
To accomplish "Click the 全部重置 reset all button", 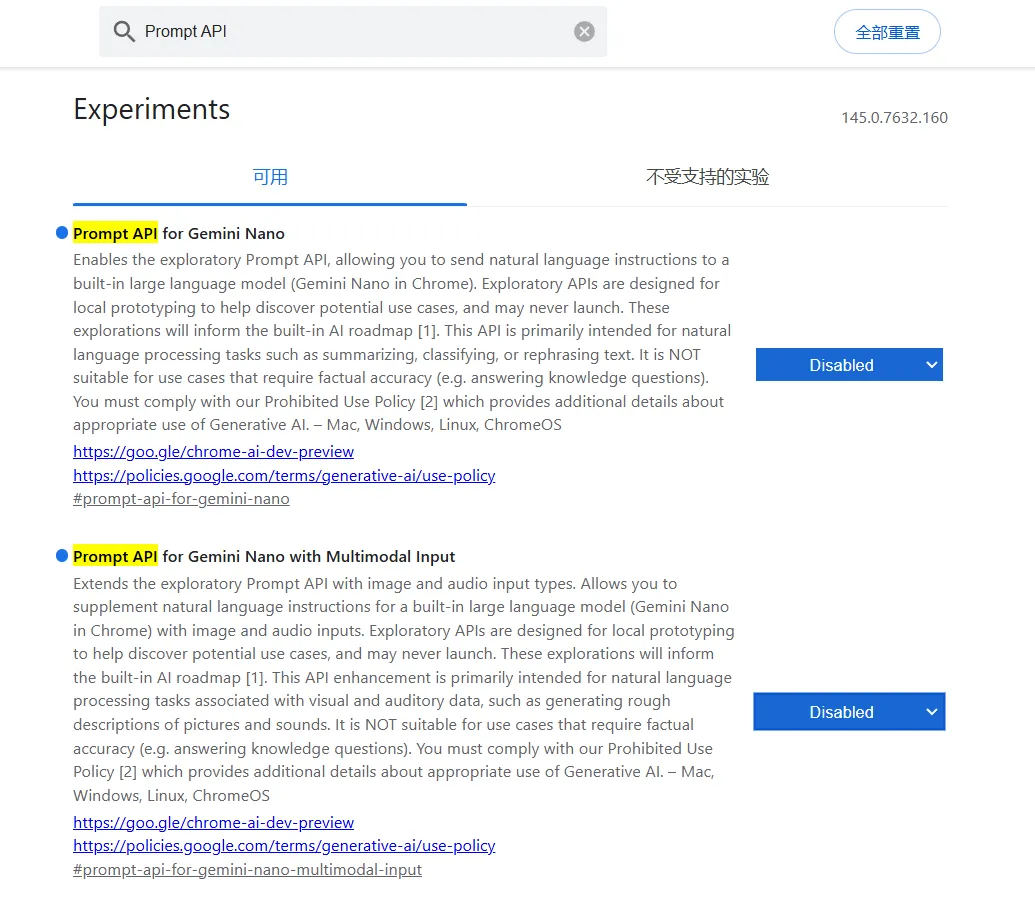I will tap(887, 32).
